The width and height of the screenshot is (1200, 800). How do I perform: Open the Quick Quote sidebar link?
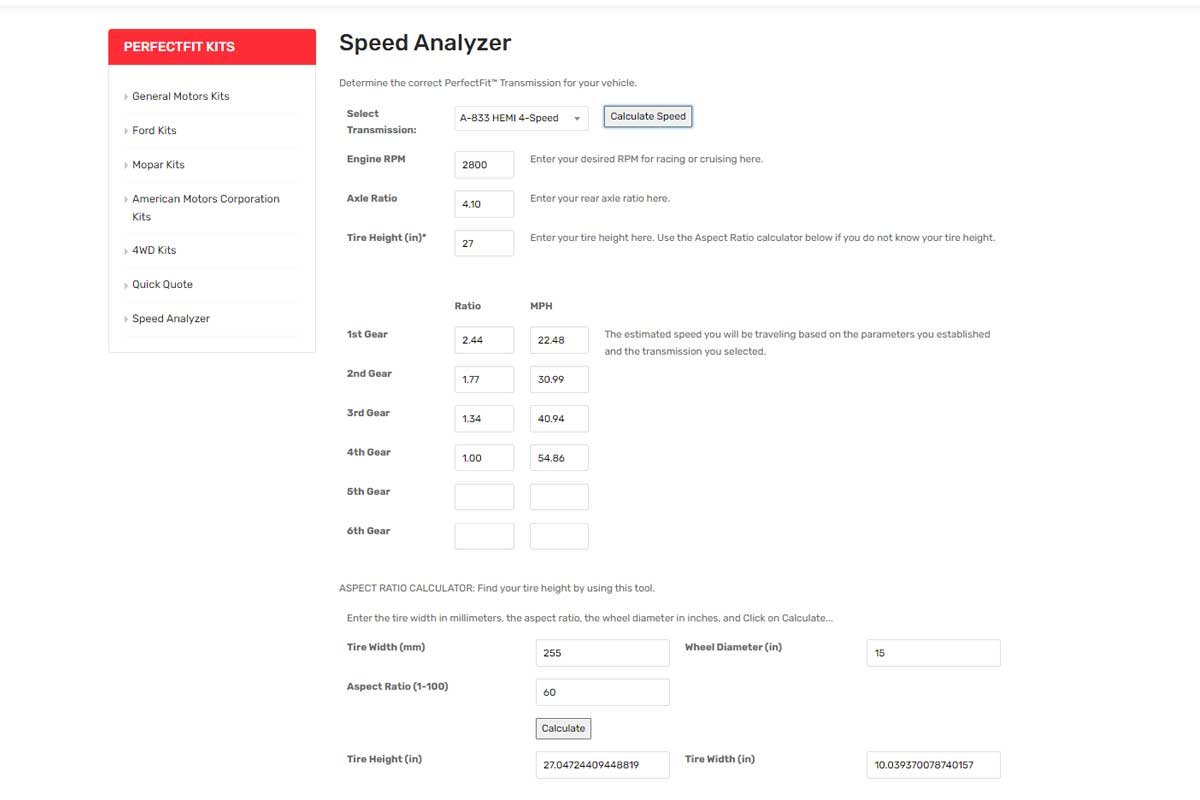[x=162, y=284]
